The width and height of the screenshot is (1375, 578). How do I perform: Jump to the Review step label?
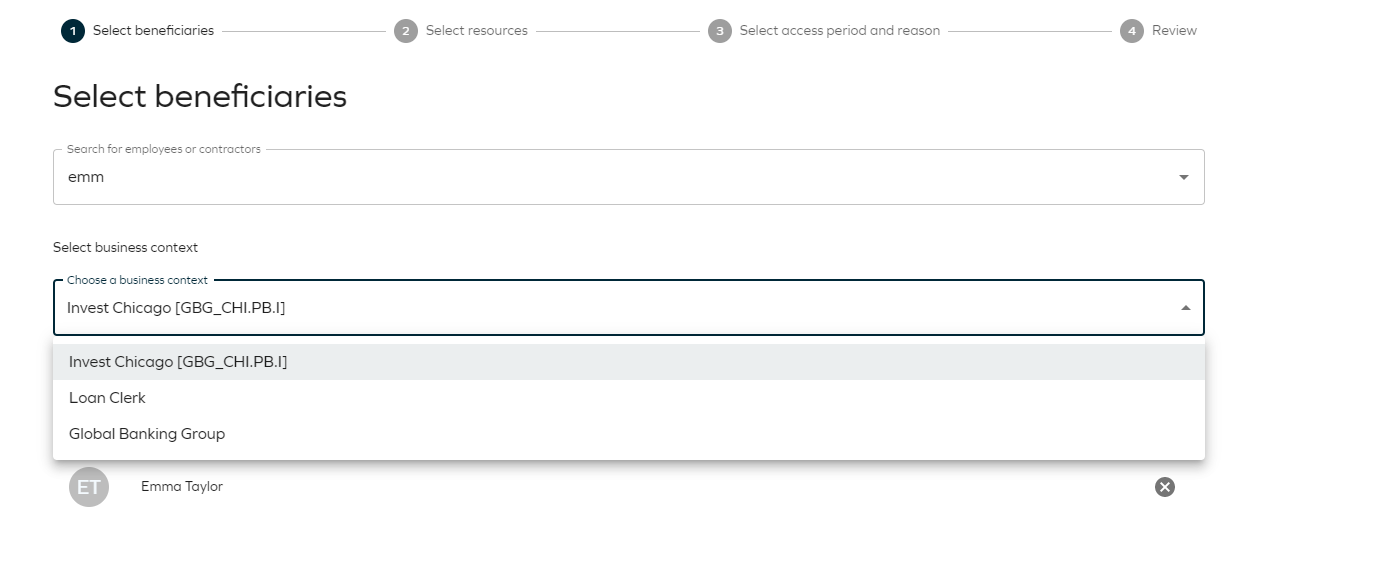(x=1174, y=31)
